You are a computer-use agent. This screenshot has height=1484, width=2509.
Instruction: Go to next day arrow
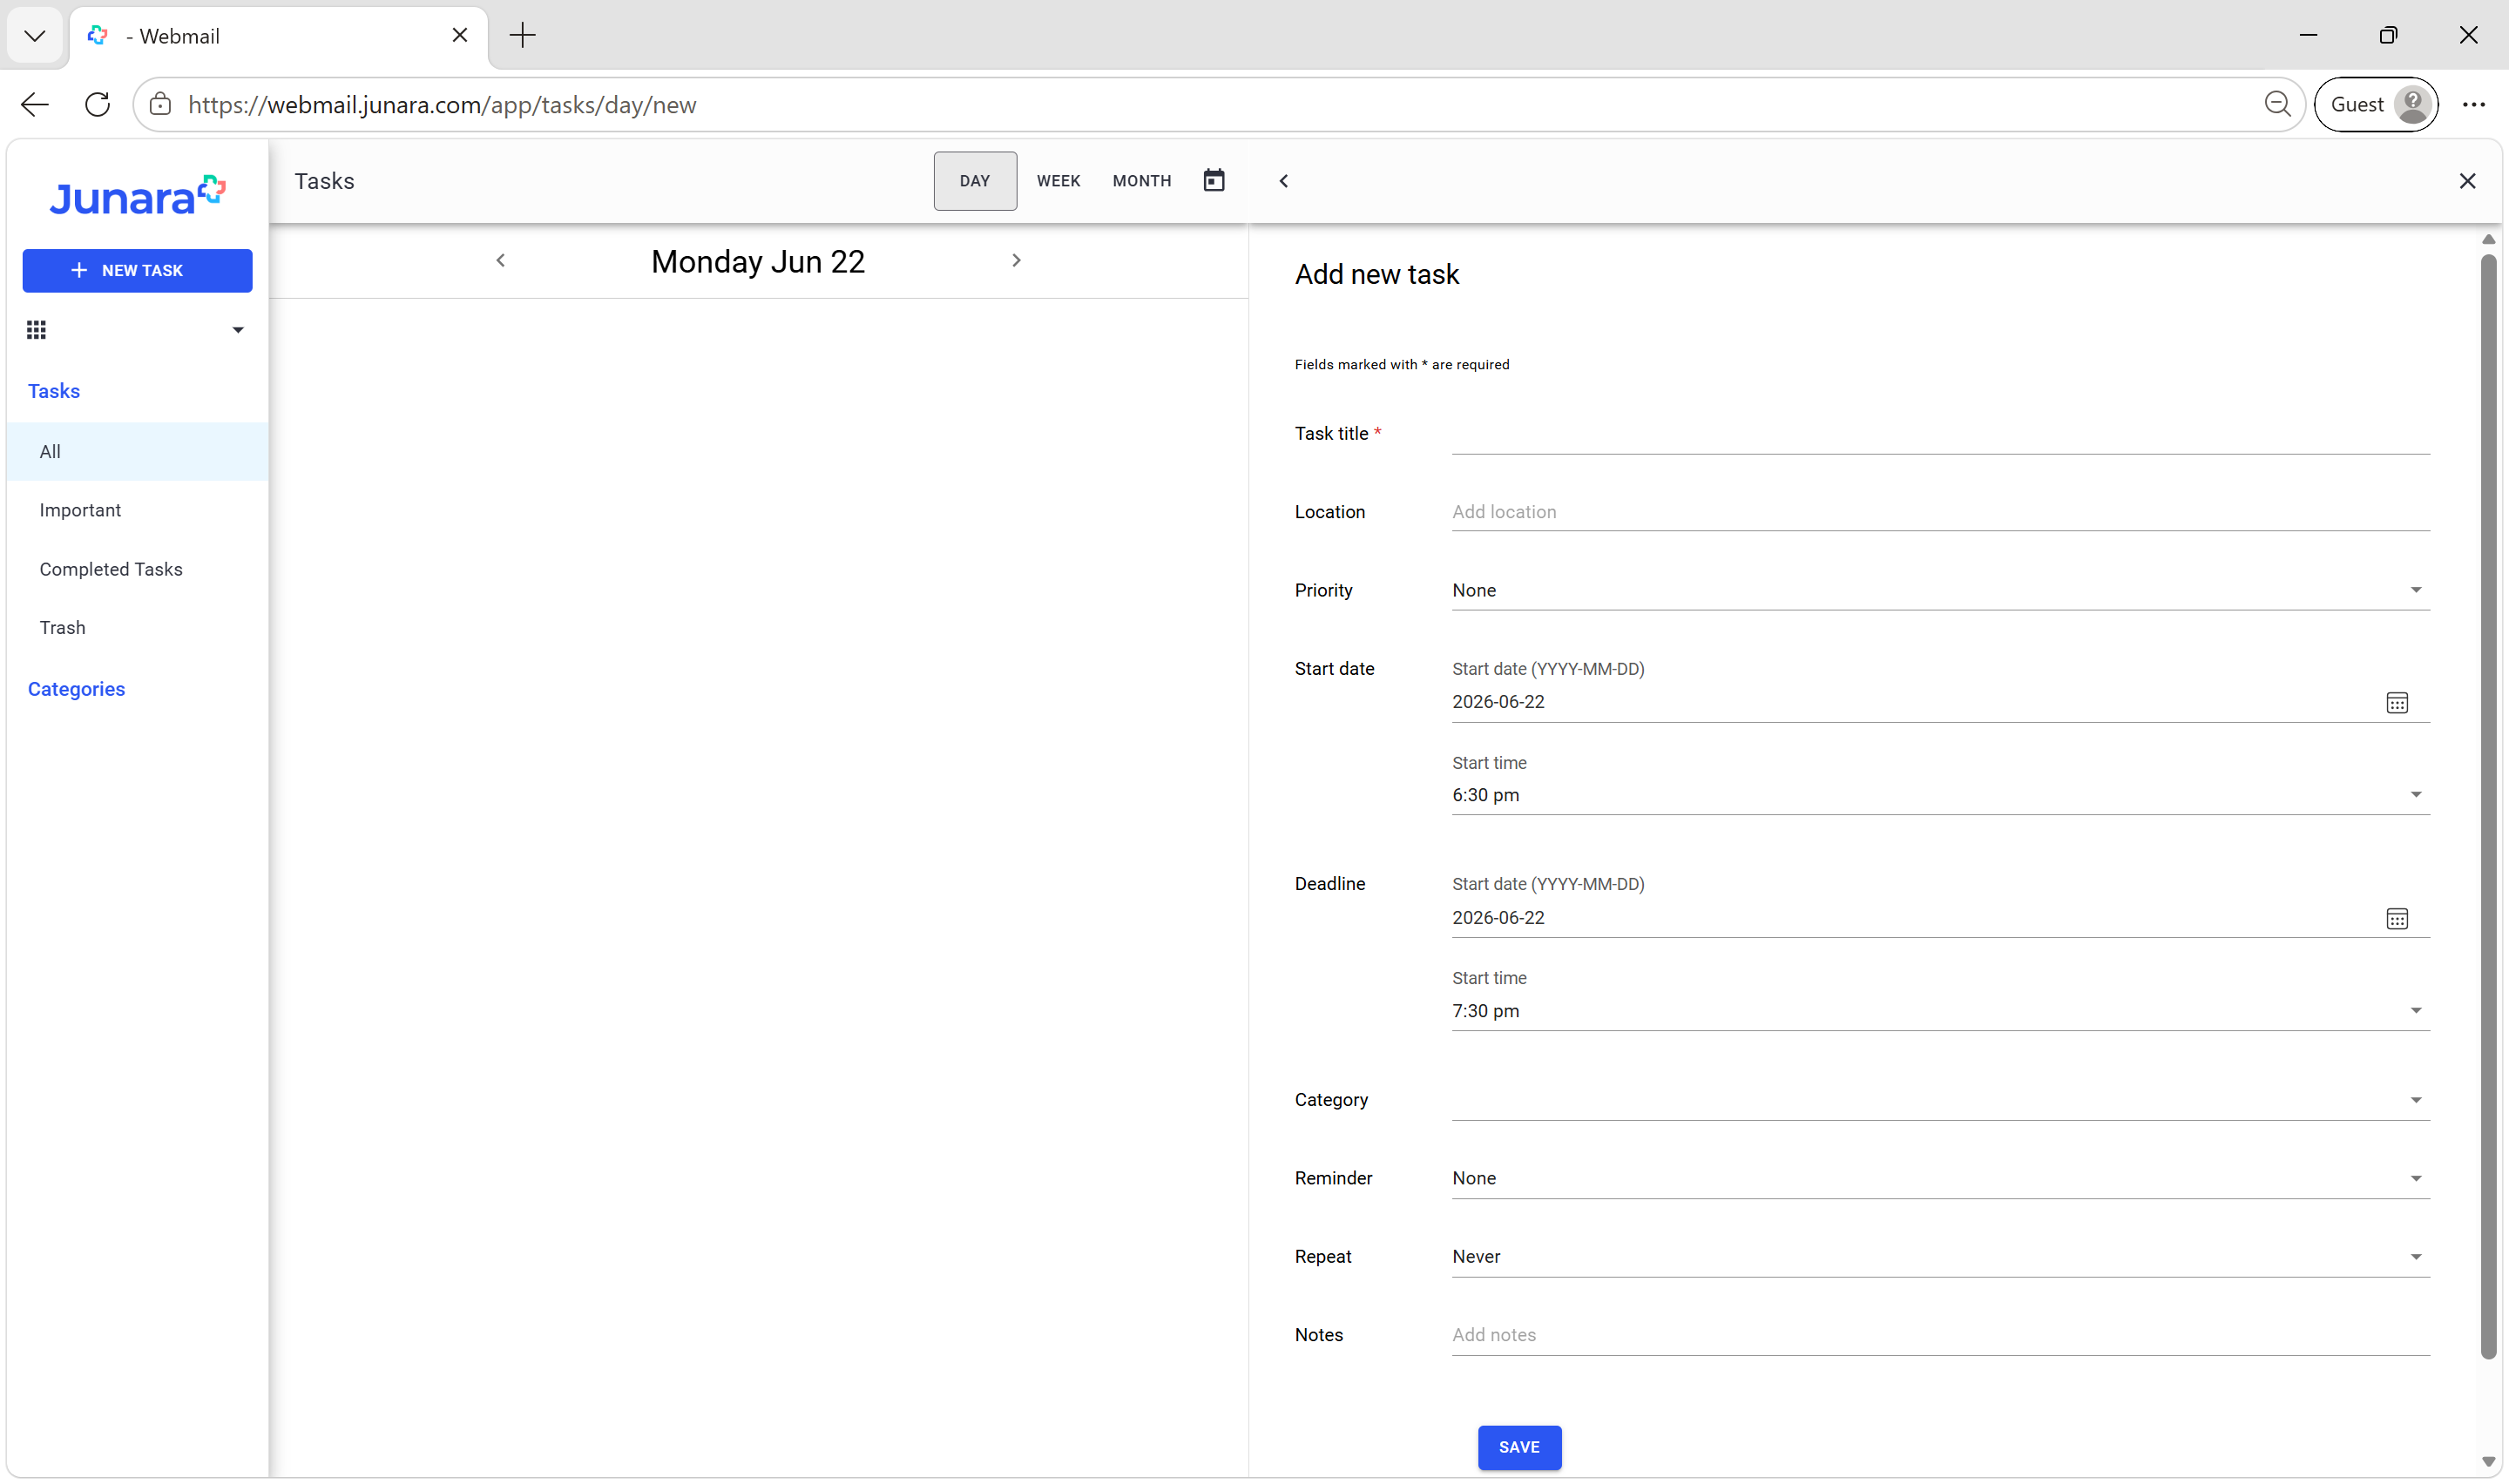pyautogui.click(x=1016, y=261)
